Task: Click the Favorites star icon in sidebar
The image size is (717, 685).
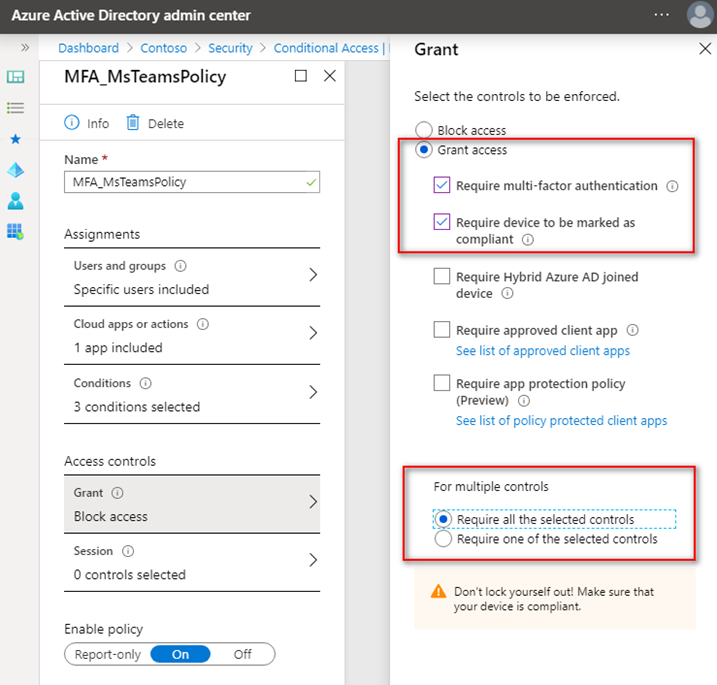Action: coord(16,139)
